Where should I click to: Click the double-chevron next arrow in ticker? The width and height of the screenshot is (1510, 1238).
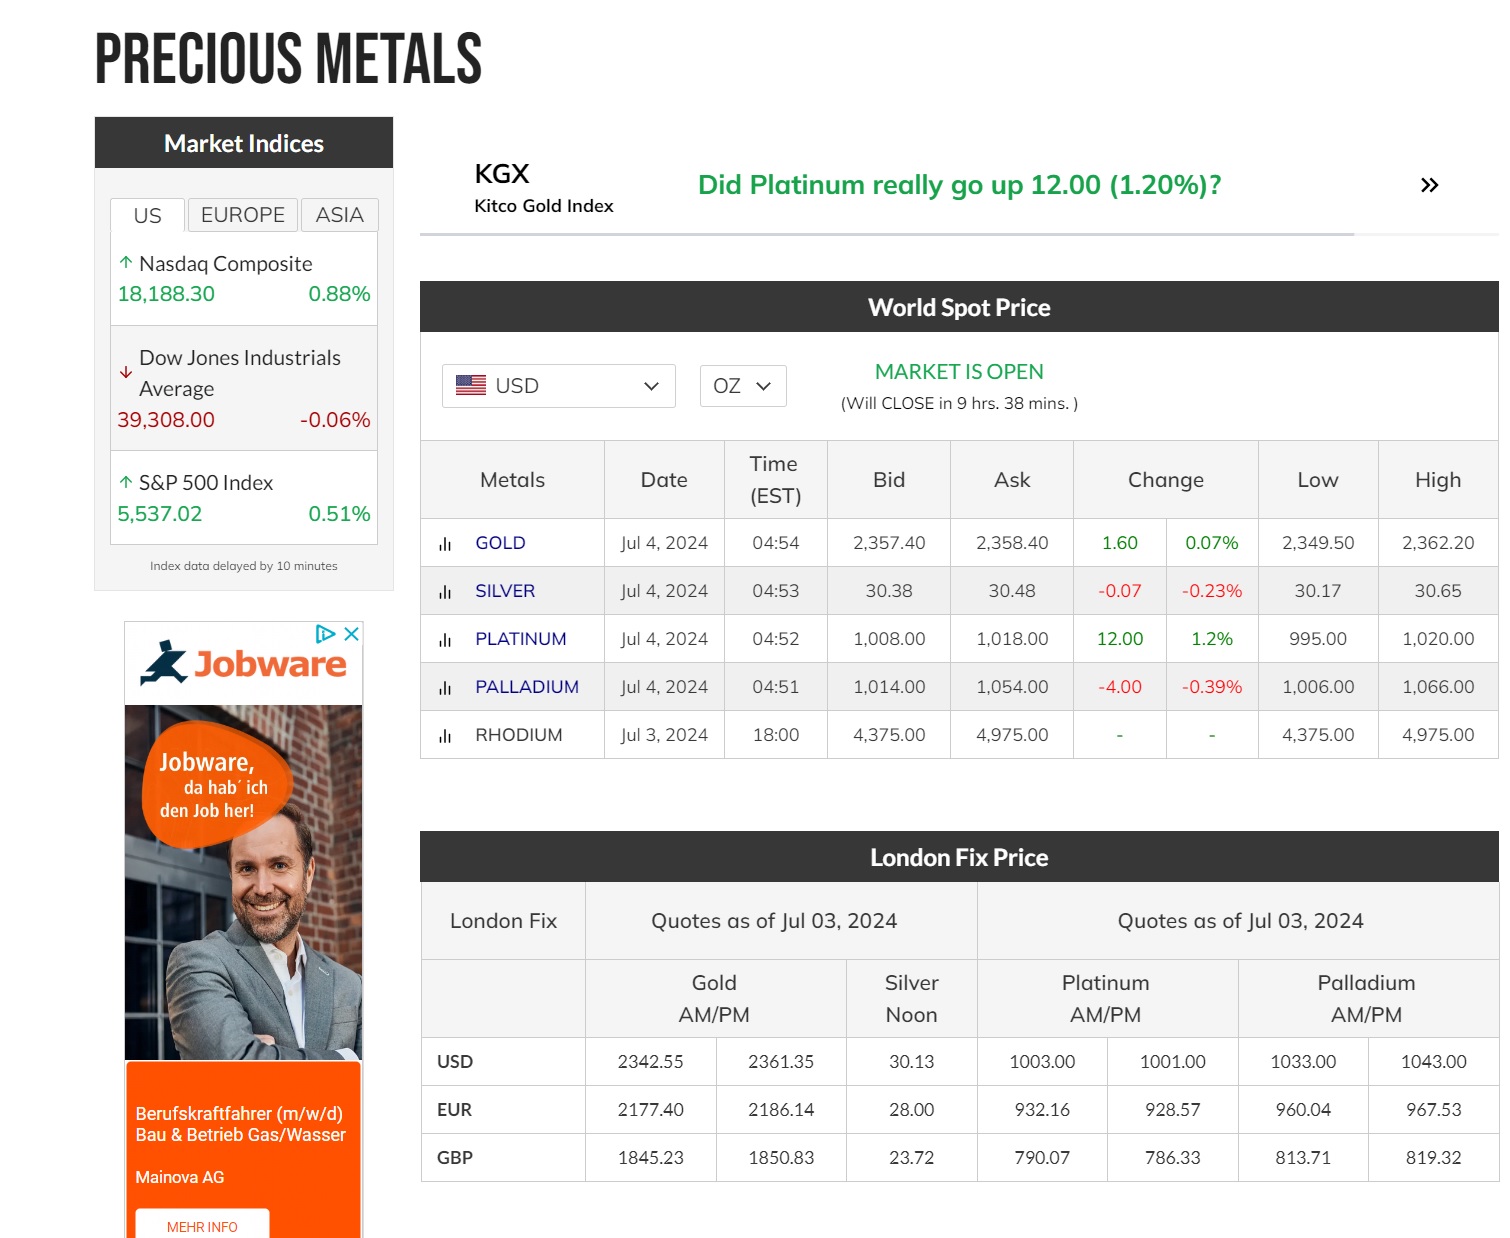[x=1429, y=185]
